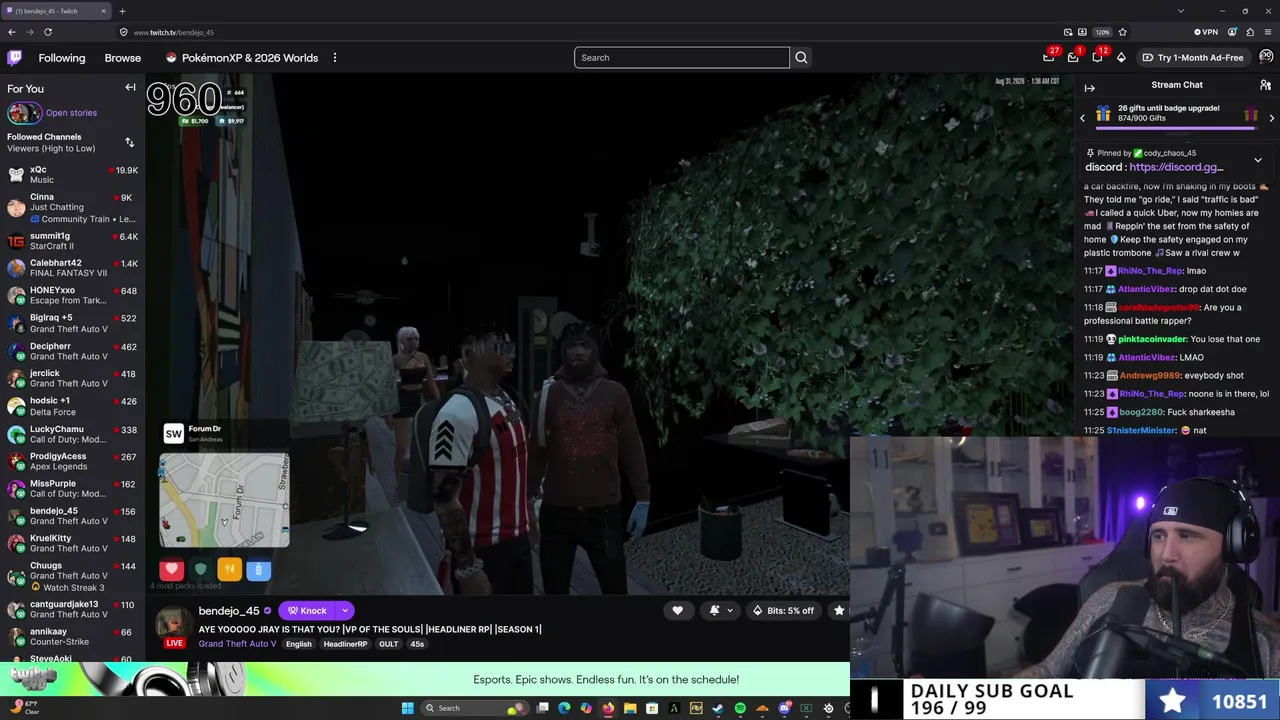Open Cinna channel from sidebar

tap(72, 208)
